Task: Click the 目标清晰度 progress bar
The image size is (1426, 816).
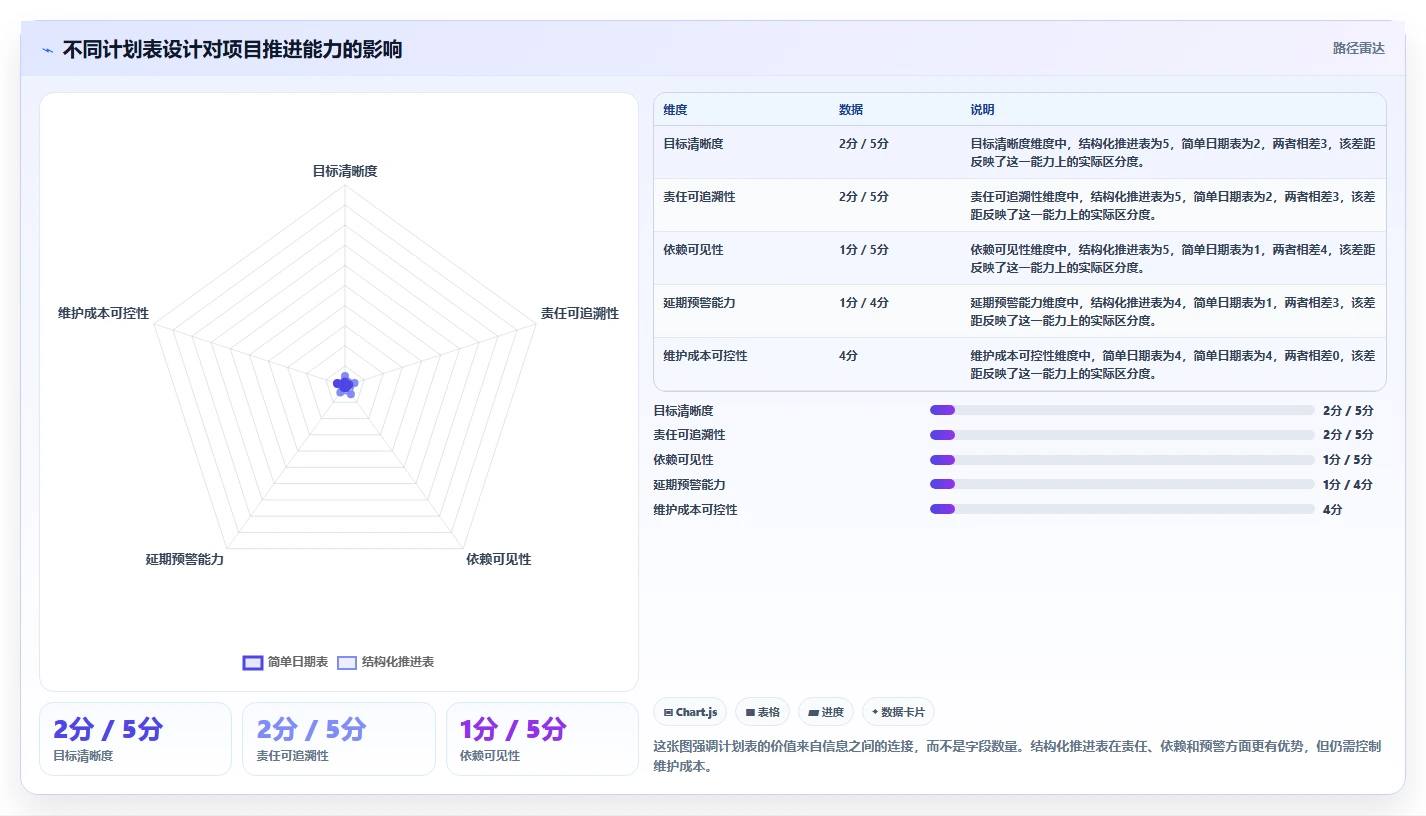Action: tap(1122, 410)
